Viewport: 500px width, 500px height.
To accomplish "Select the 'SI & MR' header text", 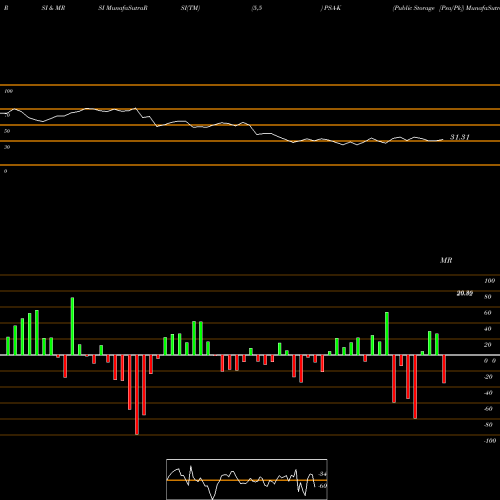I will [x=53, y=8].
